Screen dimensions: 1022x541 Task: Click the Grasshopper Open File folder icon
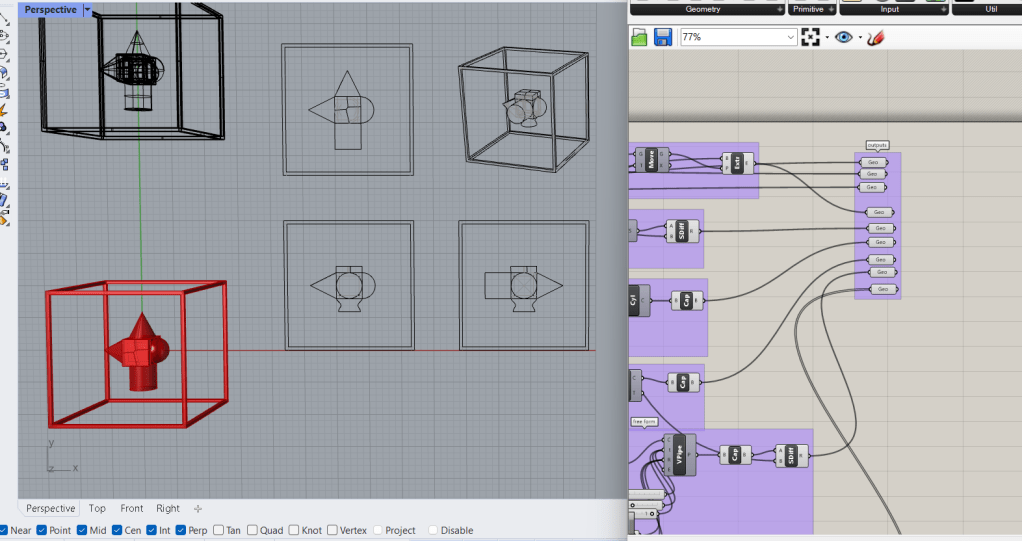coord(640,37)
